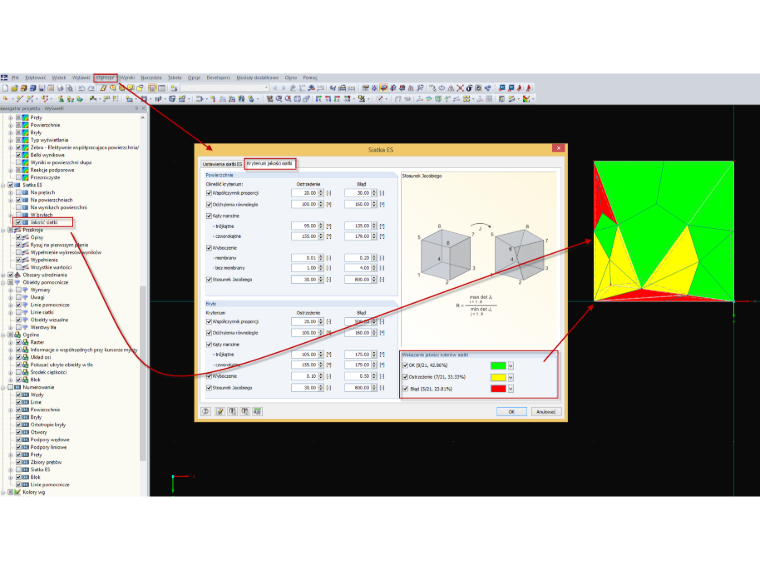Click the Save (floppy disk) toolbar icon
Screen dimensions: 760x570
[42, 88]
